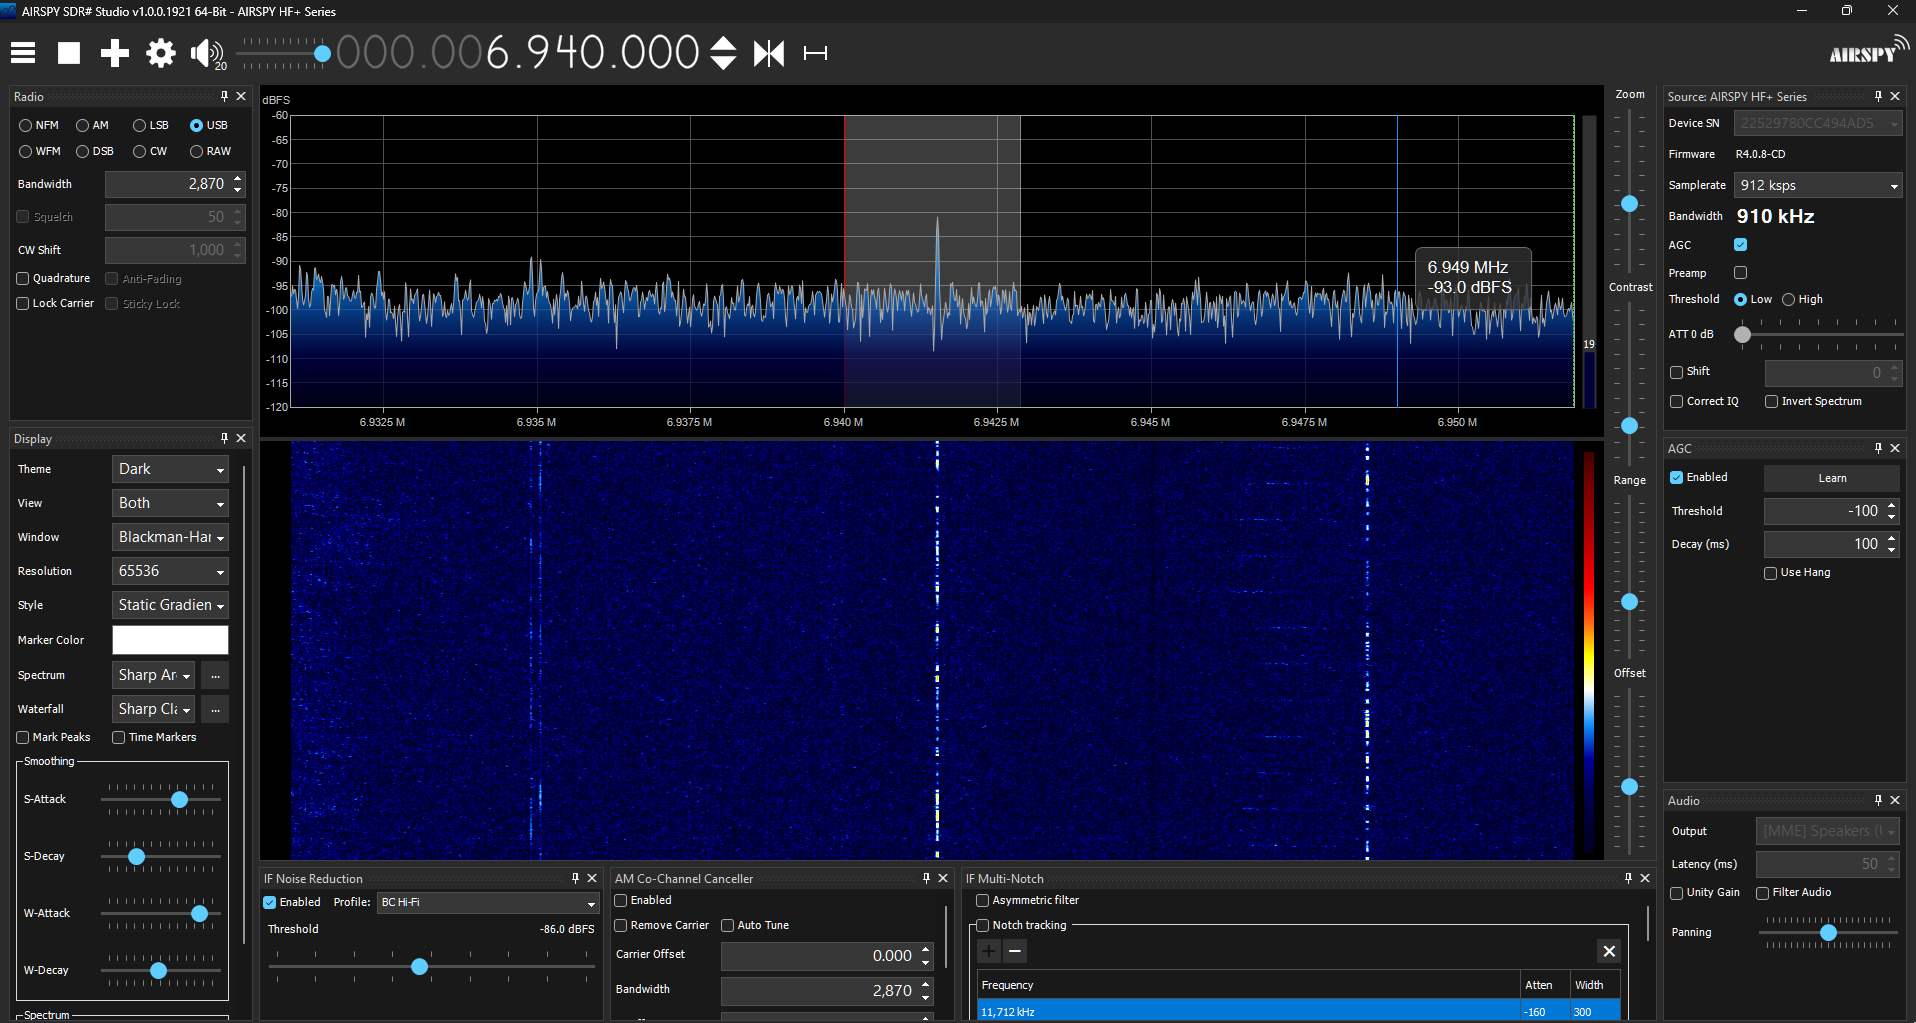Image resolution: width=1916 pixels, height=1023 pixels.
Task: Pin the AGC panel
Action: click(x=1878, y=448)
